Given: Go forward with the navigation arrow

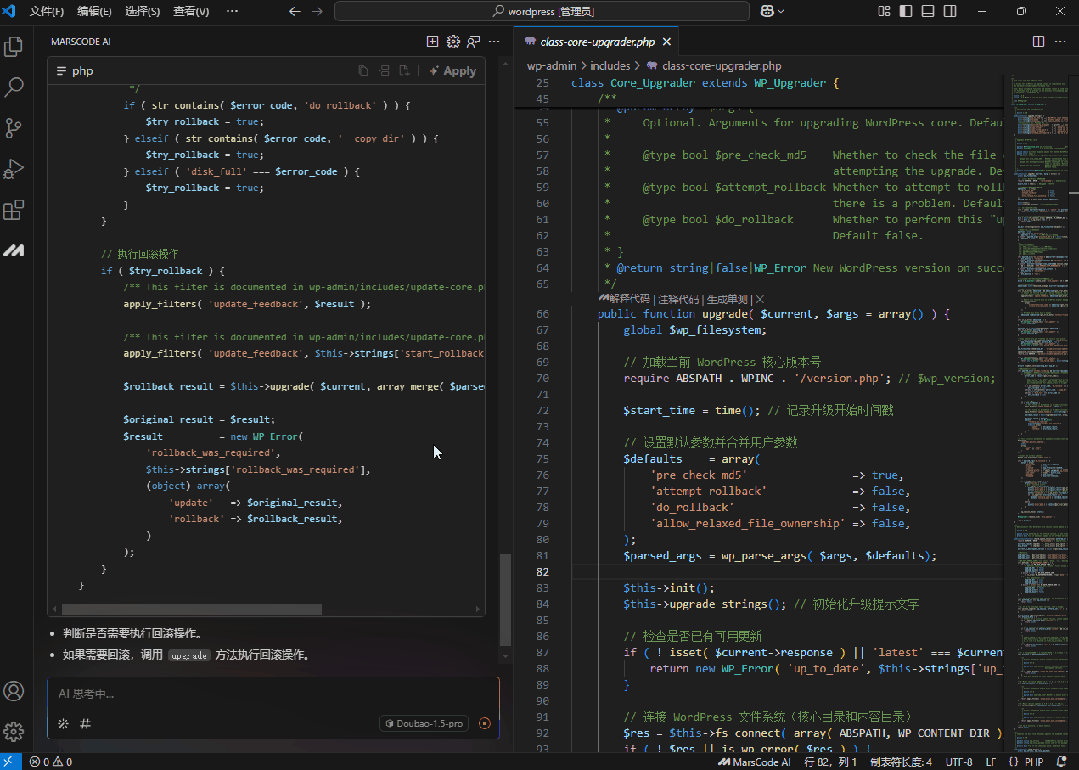Looking at the screenshot, I should coord(317,12).
